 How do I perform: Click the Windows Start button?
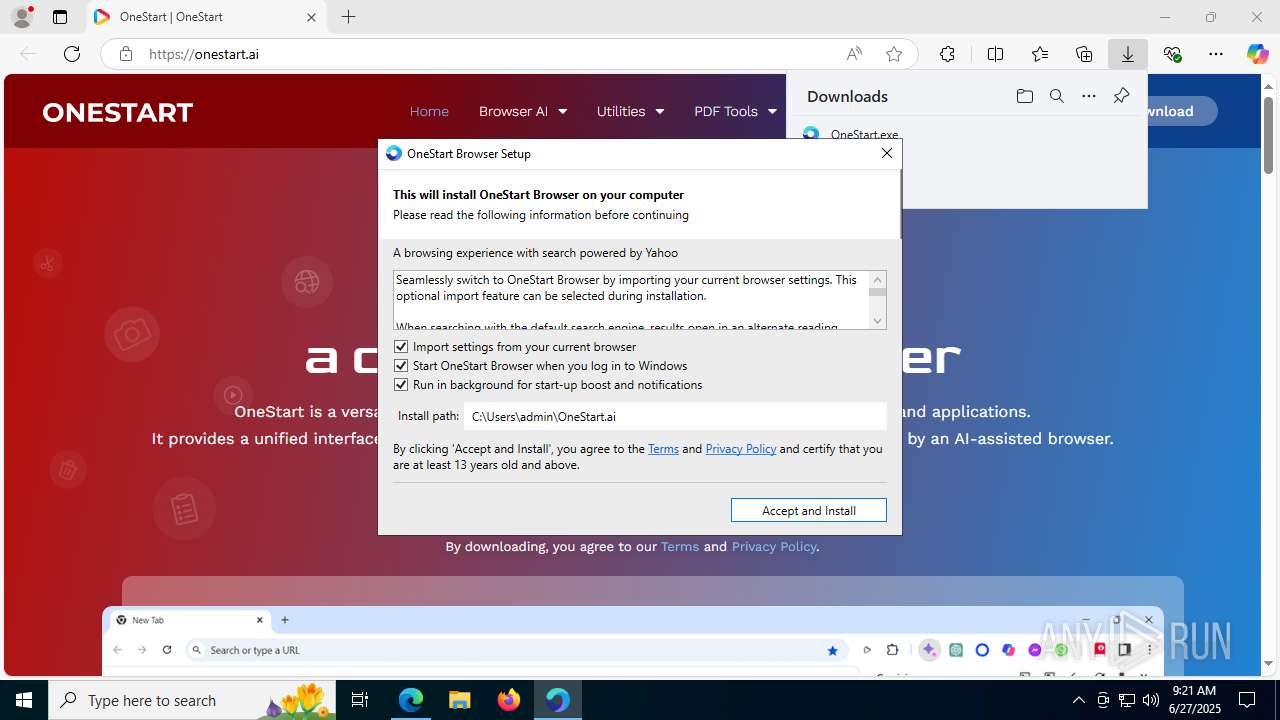coord(24,700)
